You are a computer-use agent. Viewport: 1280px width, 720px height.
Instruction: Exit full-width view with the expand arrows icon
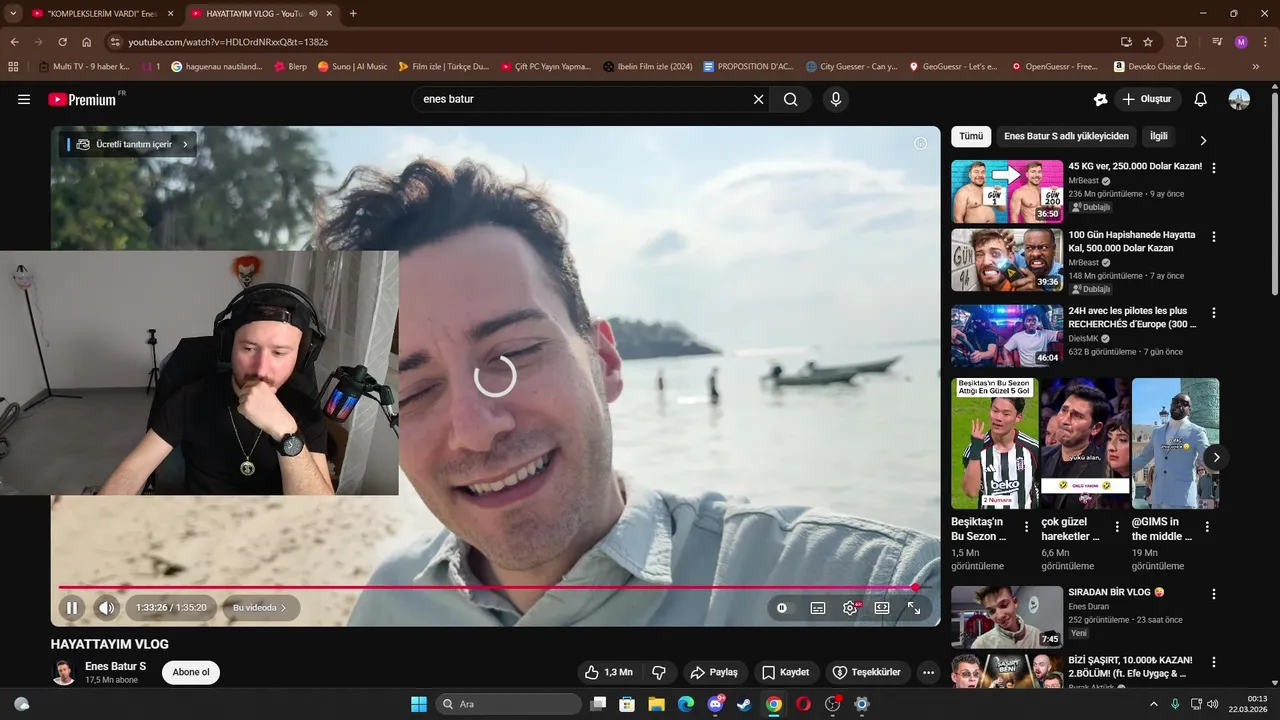pos(914,607)
